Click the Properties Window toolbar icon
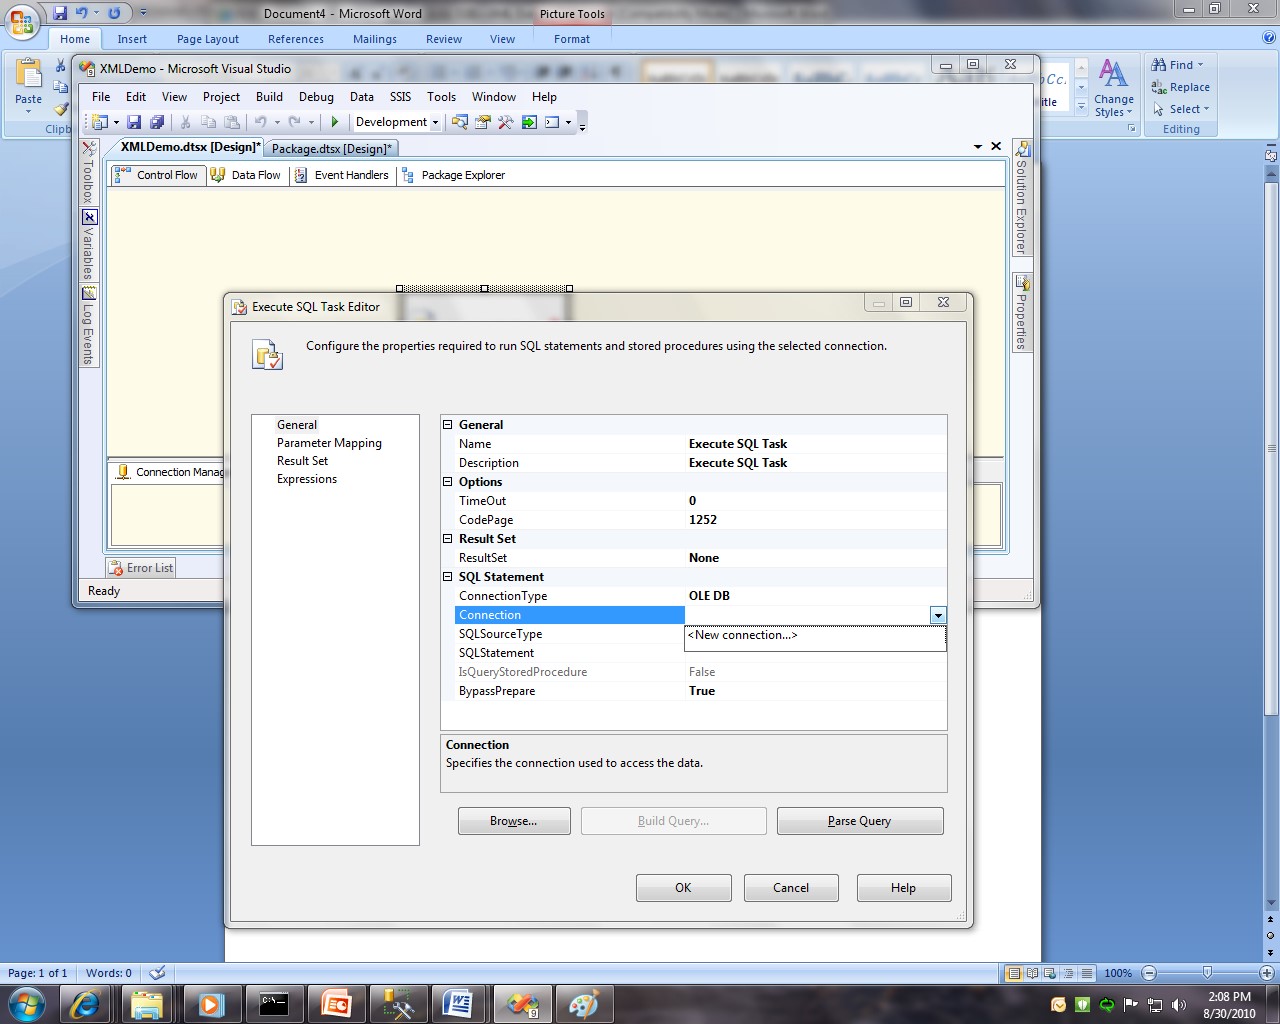The width and height of the screenshot is (1280, 1024). (483, 122)
